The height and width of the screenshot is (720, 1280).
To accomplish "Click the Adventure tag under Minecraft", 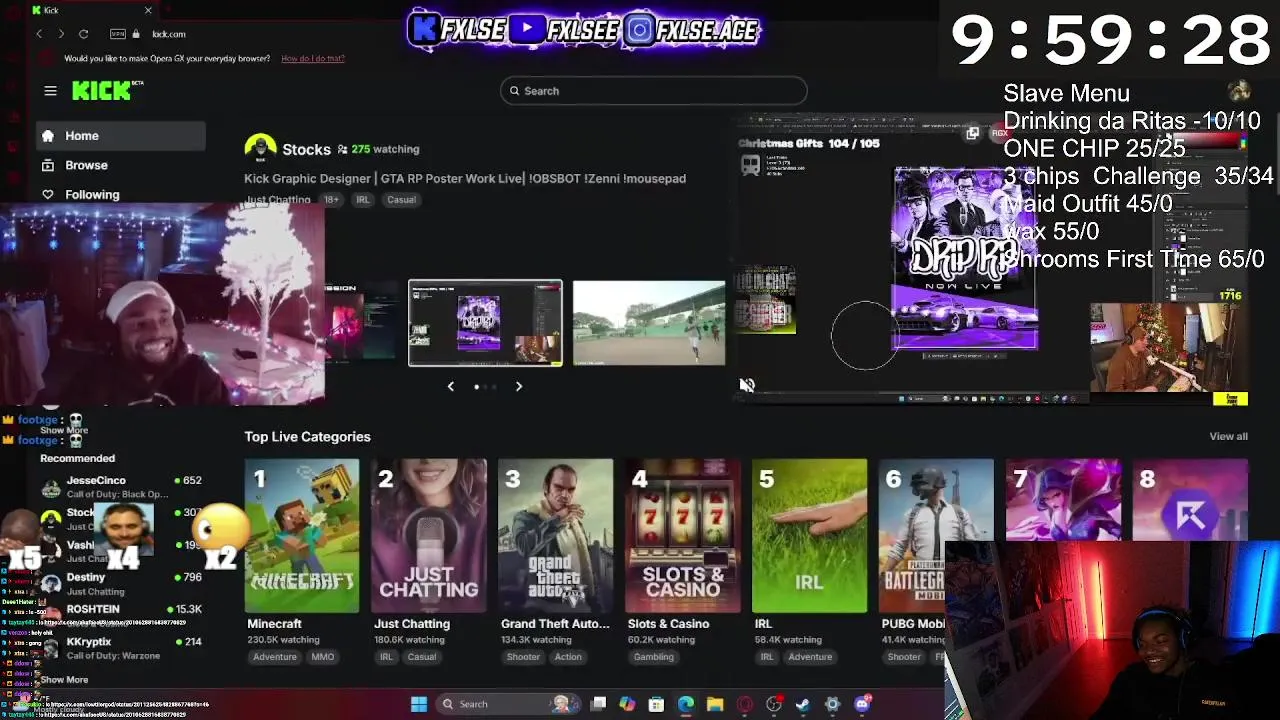I will [x=275, y=657].
